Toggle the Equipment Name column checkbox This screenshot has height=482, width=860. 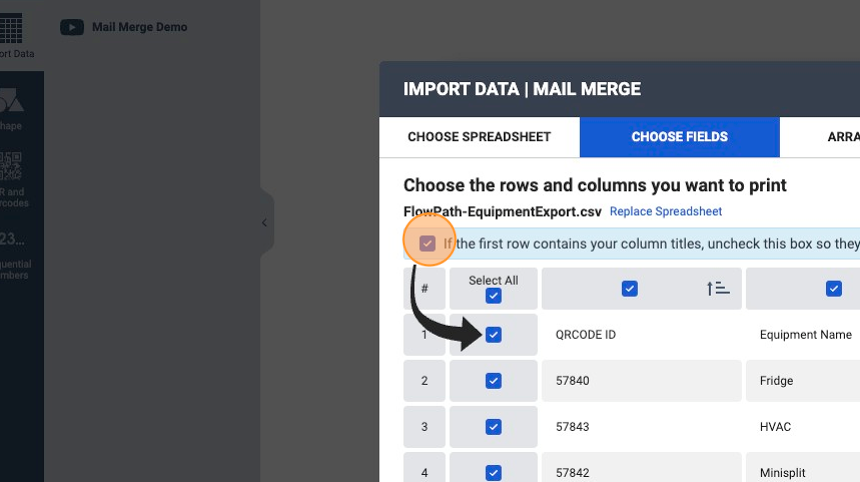point(834,288)
